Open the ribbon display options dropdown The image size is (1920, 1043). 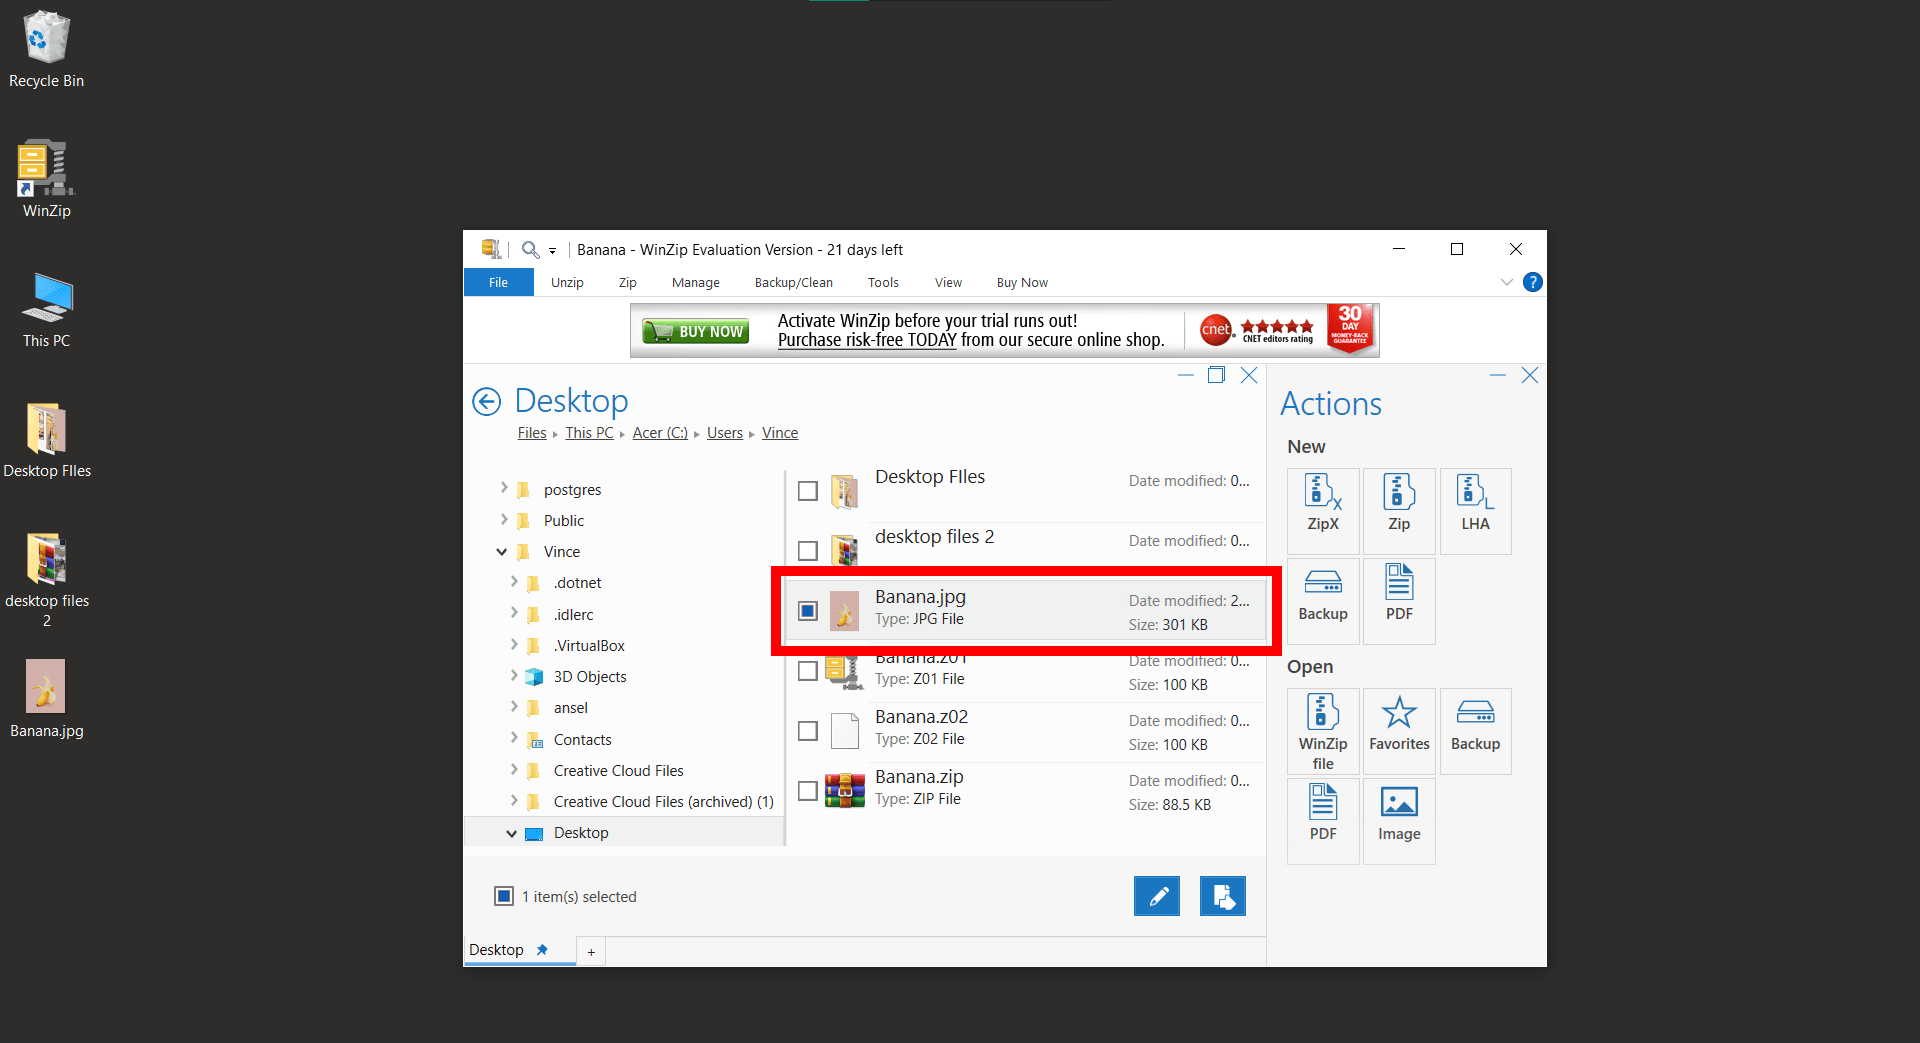[x=1507, y=282]
